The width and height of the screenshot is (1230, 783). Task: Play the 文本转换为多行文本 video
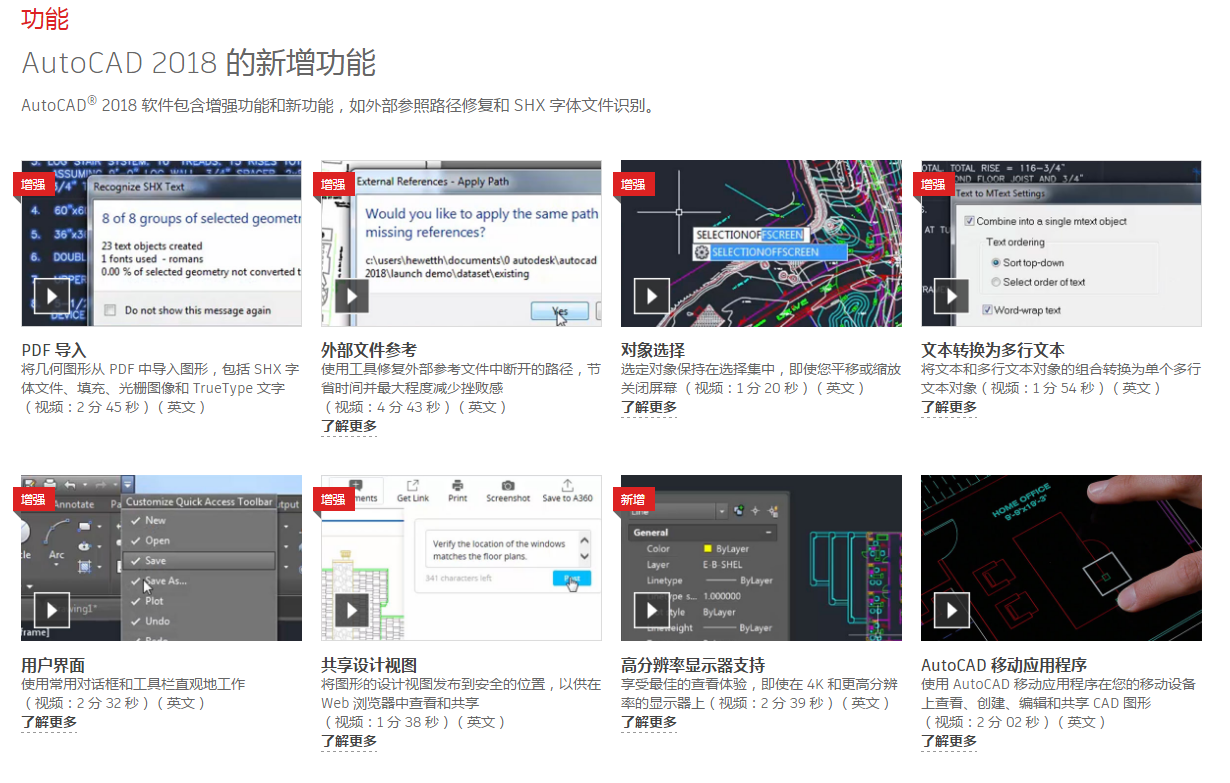click(952, 295)
